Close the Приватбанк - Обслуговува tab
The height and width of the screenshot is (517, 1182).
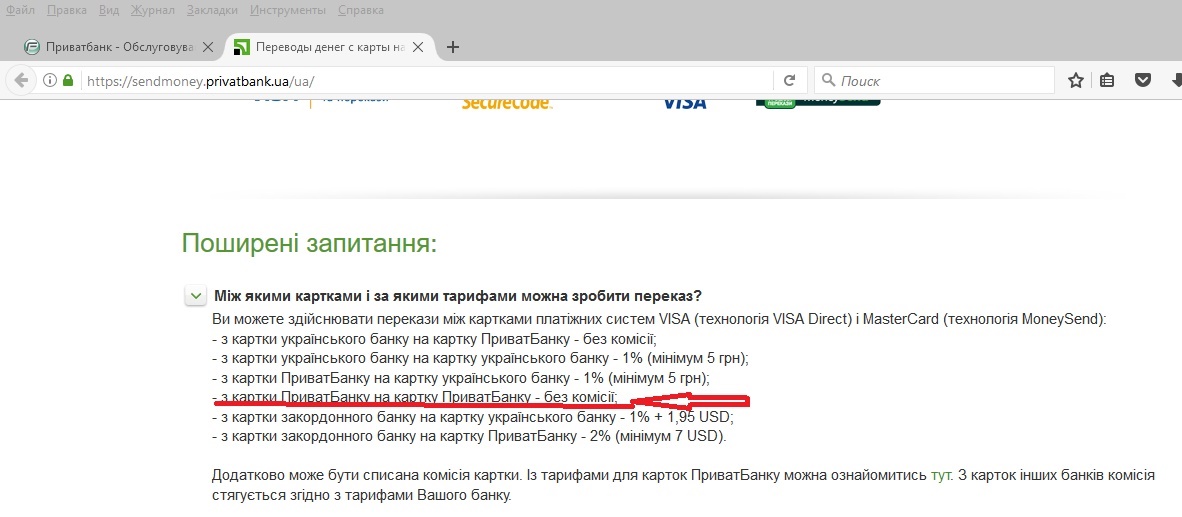(208, 47)
